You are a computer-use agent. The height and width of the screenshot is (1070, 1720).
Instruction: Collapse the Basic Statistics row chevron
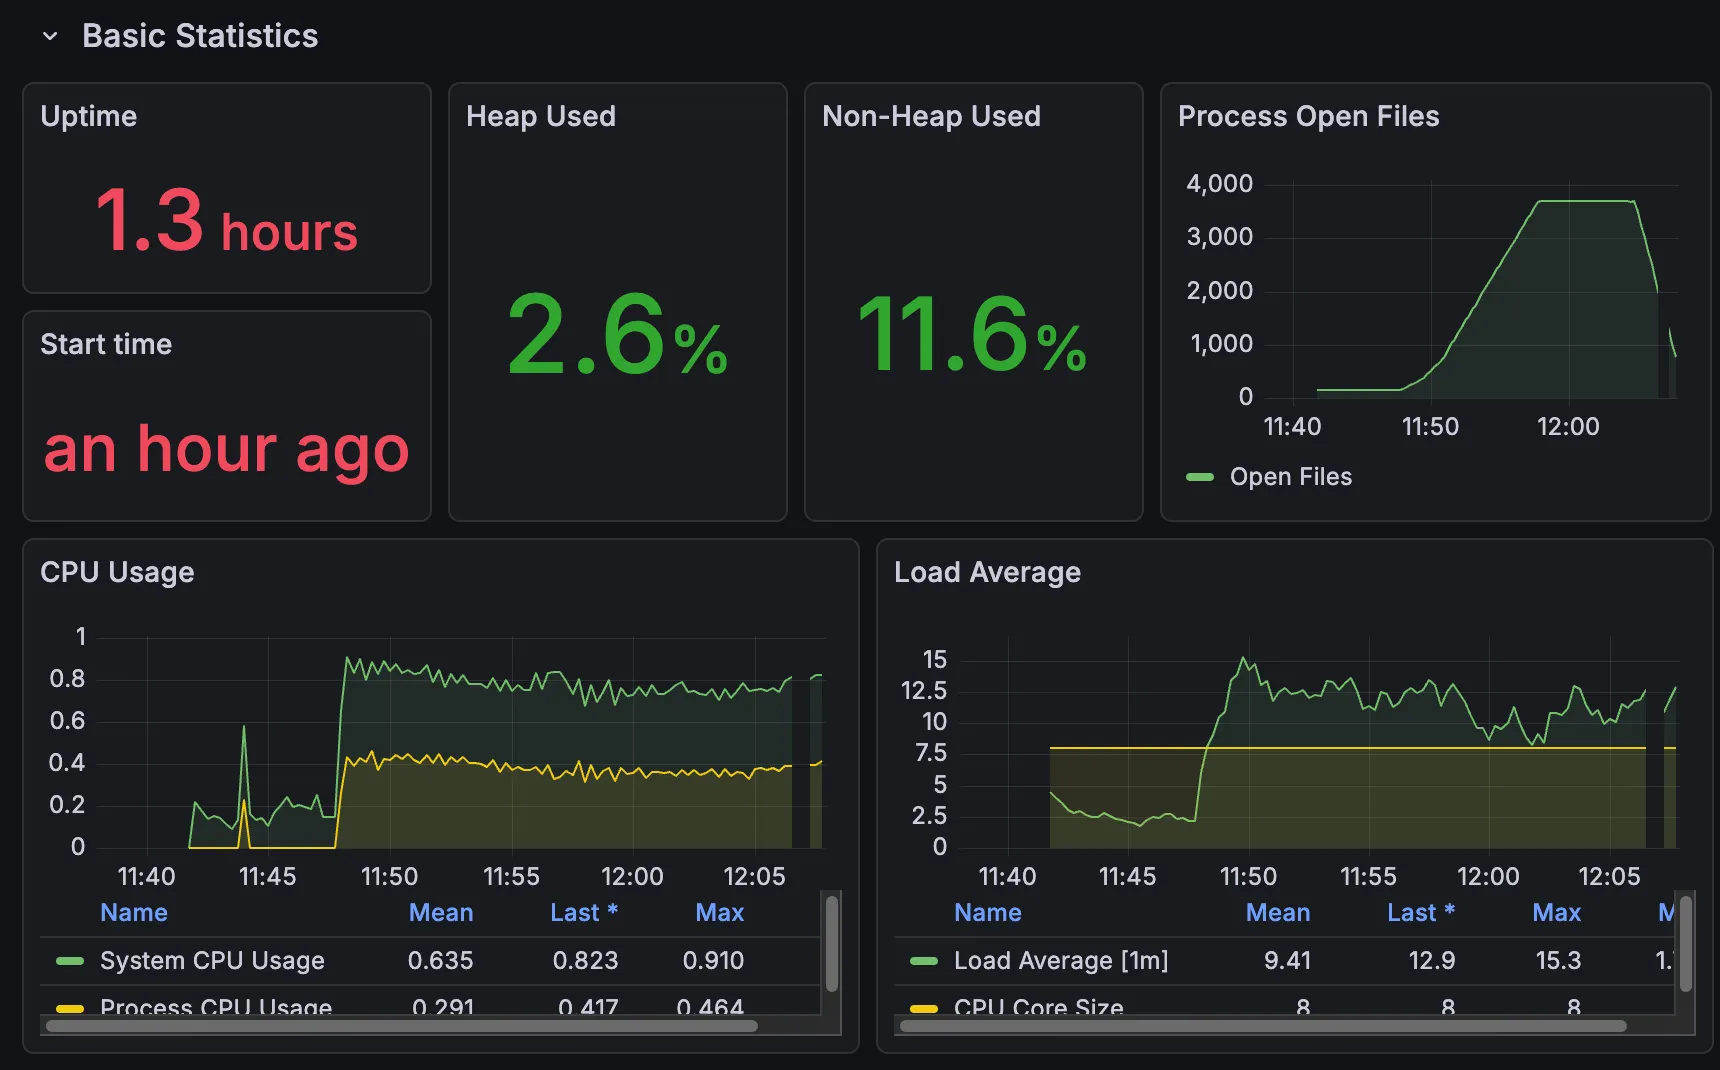click(50, 37)
